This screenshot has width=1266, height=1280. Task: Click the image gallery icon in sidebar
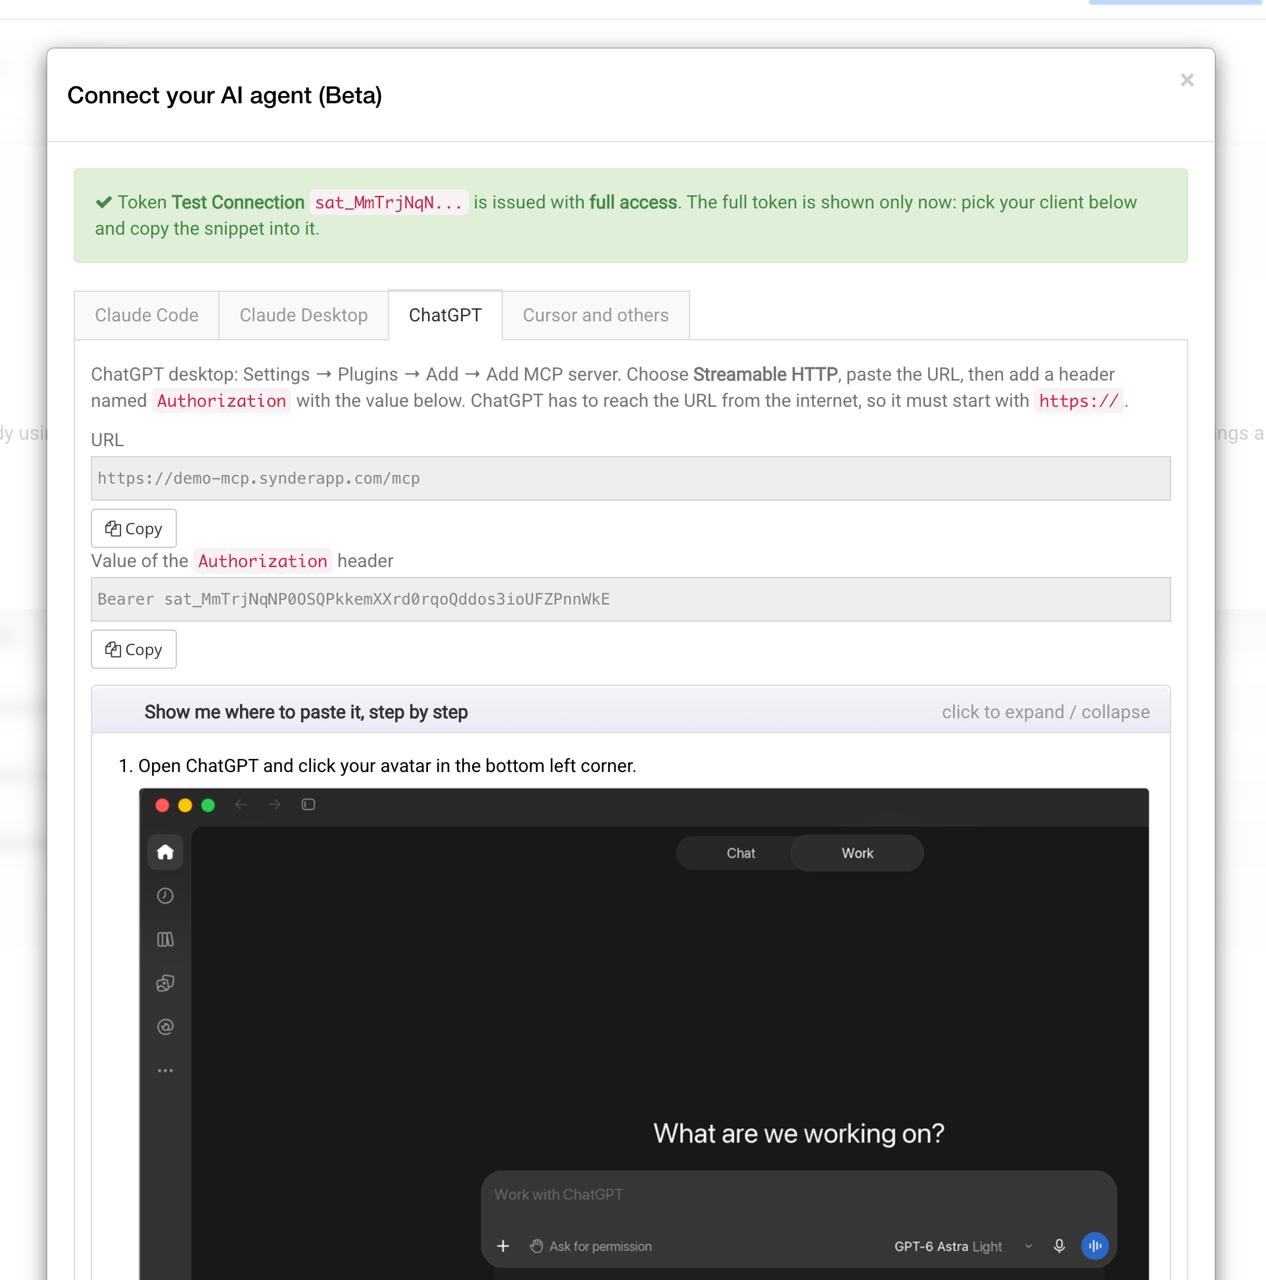[x=166, y=983]
